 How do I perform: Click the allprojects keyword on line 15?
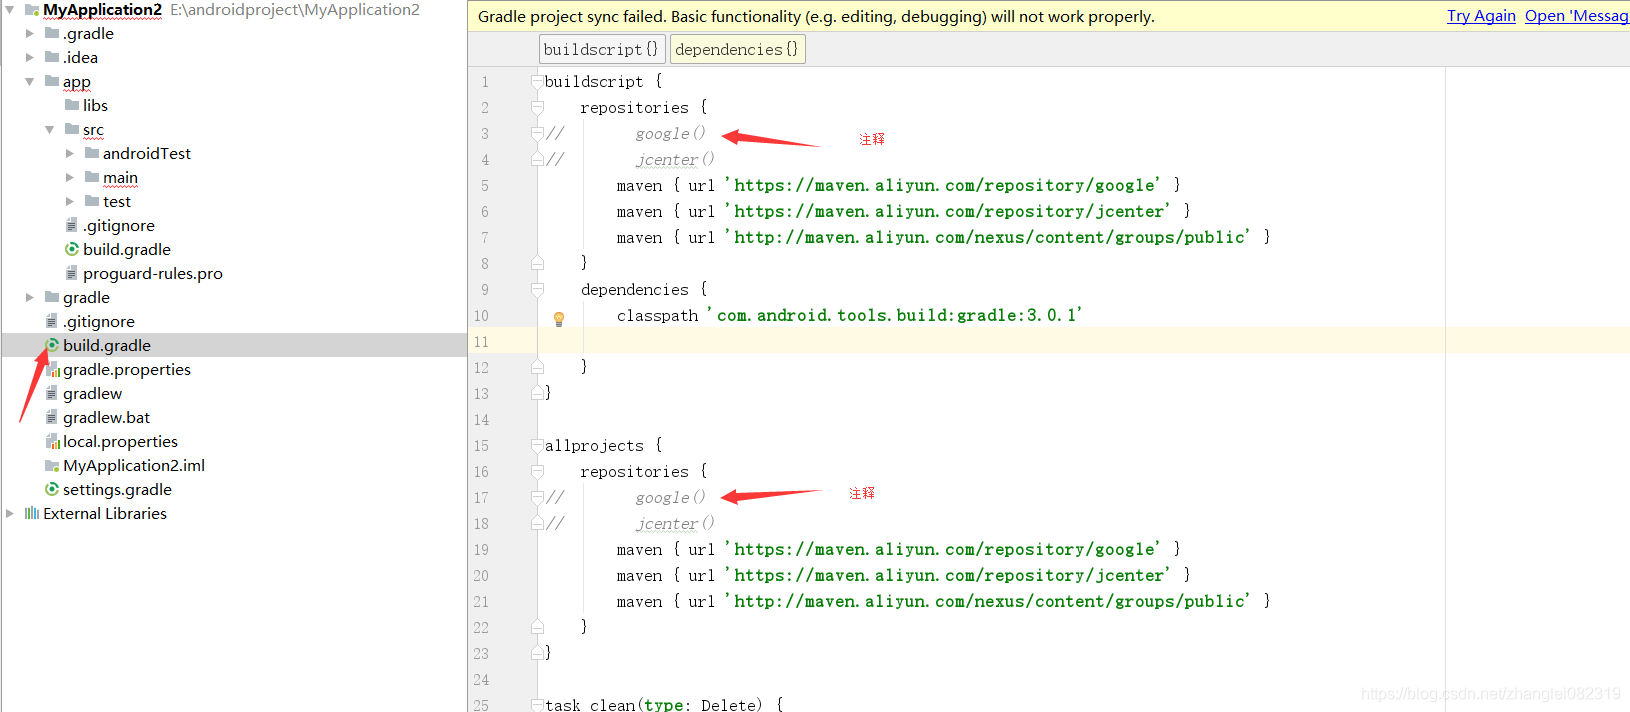point(594,445)
